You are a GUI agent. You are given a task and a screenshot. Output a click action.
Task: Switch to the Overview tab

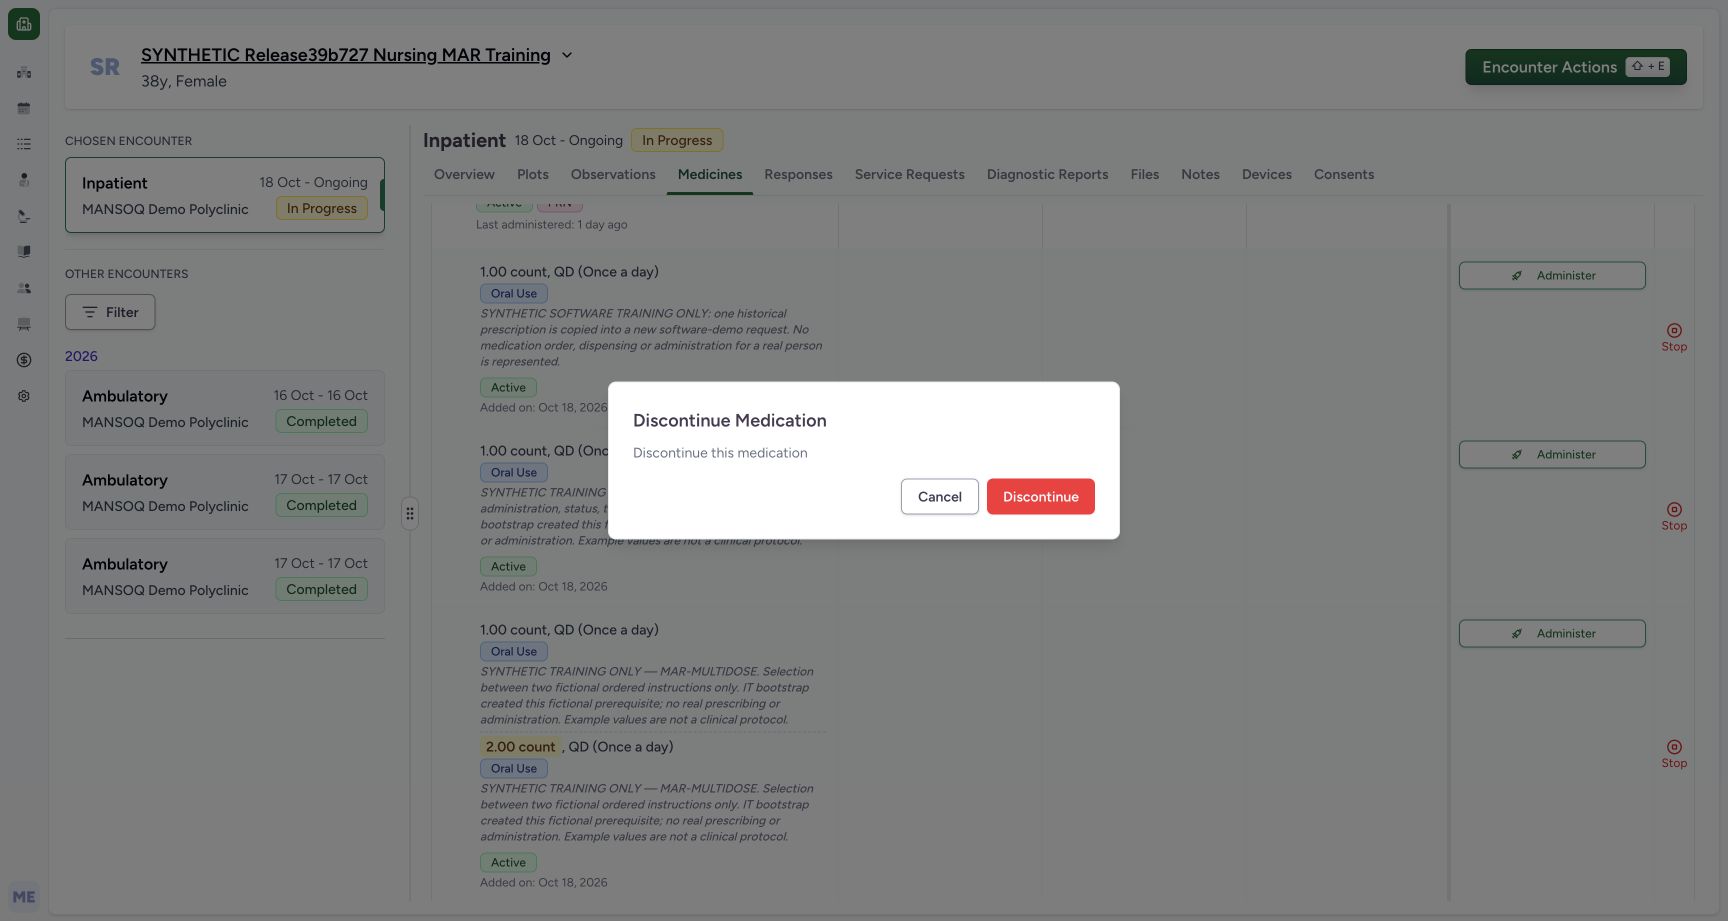click(x=464, y=174)
